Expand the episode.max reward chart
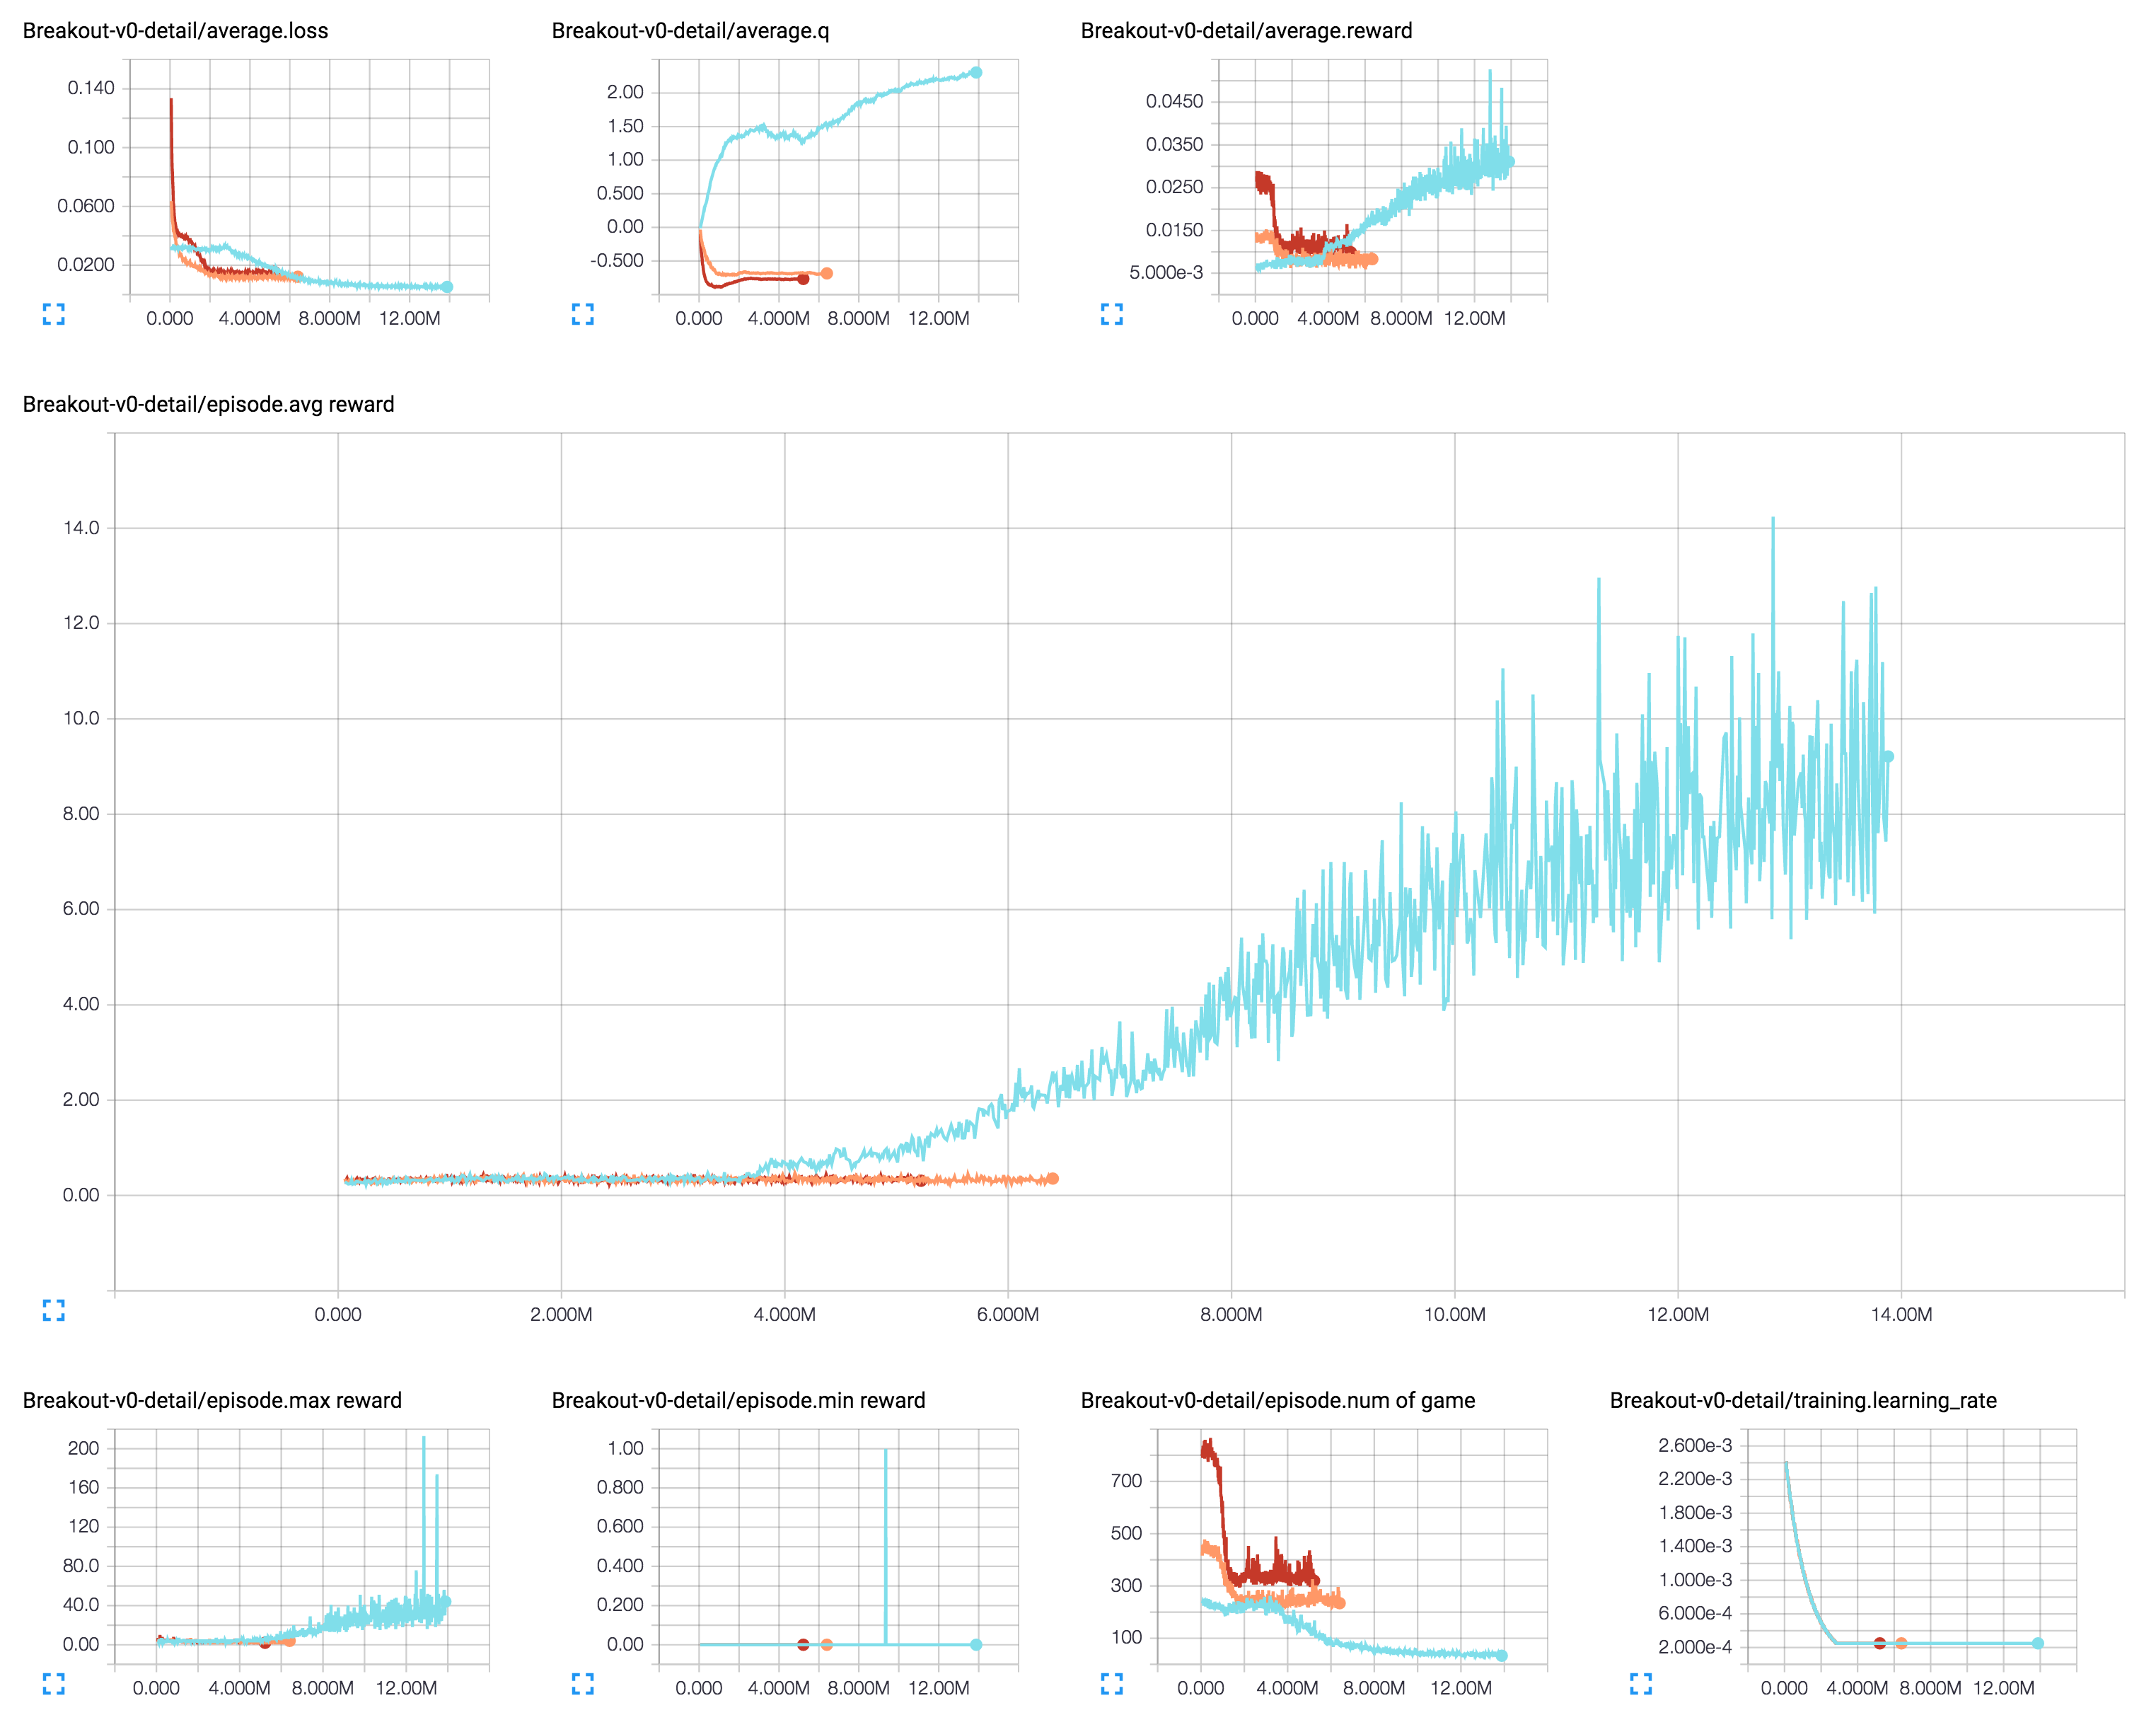2156x1715 pixels. pyautogui.click(x=54, y=1684)
